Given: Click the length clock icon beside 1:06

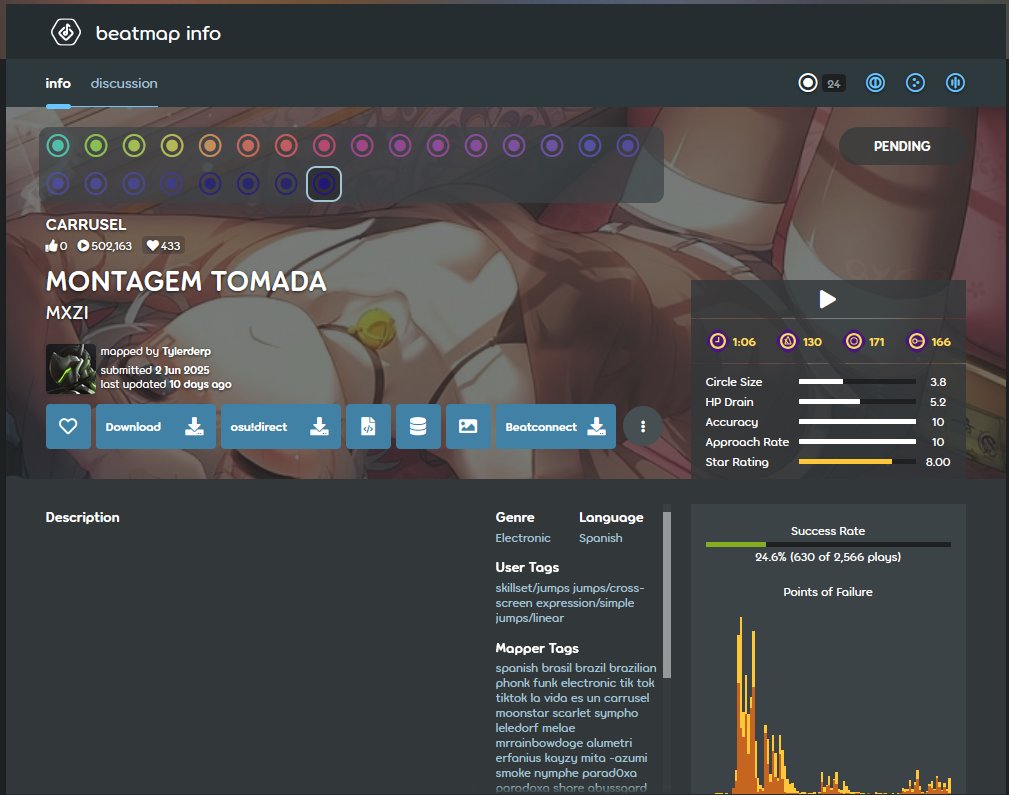Looking at the screenshot, I should coord(717,341).
